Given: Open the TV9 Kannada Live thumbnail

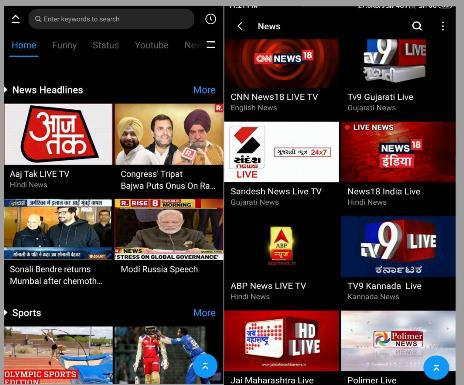Looking at the screenshot, I should pyautogui.click(x=398, y=246).
